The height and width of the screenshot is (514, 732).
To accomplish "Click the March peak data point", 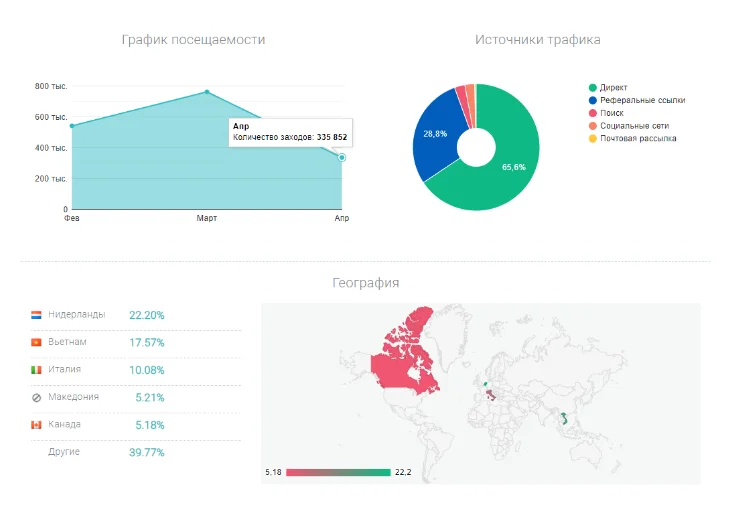I will point(207,92).
